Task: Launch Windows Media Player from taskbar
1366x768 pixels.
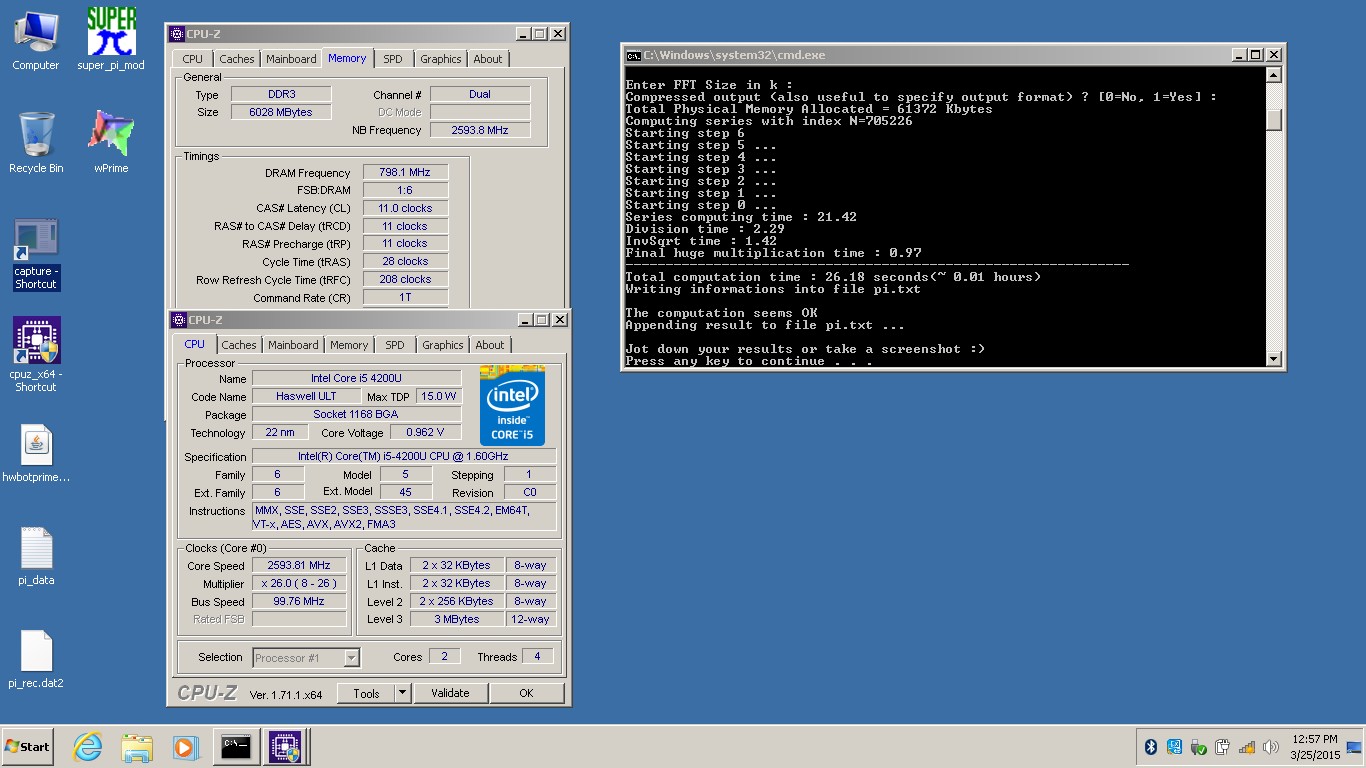Action: pyautogui.click(x=185, y=746)
